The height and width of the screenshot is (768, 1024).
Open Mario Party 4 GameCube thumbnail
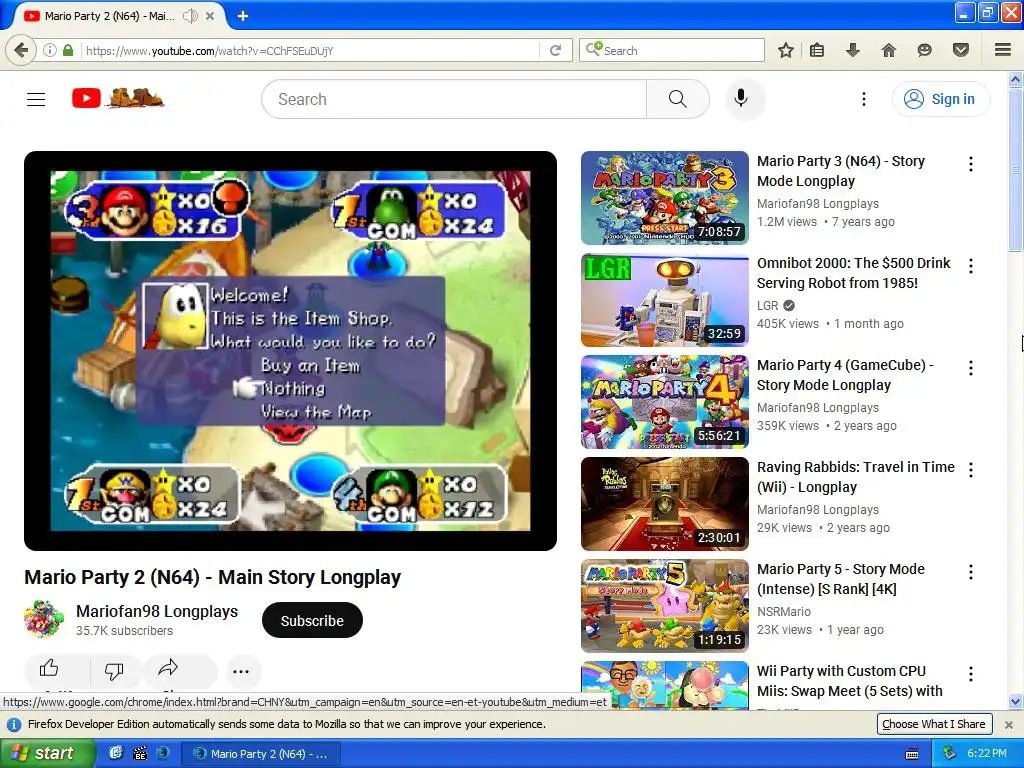[665, 402]
